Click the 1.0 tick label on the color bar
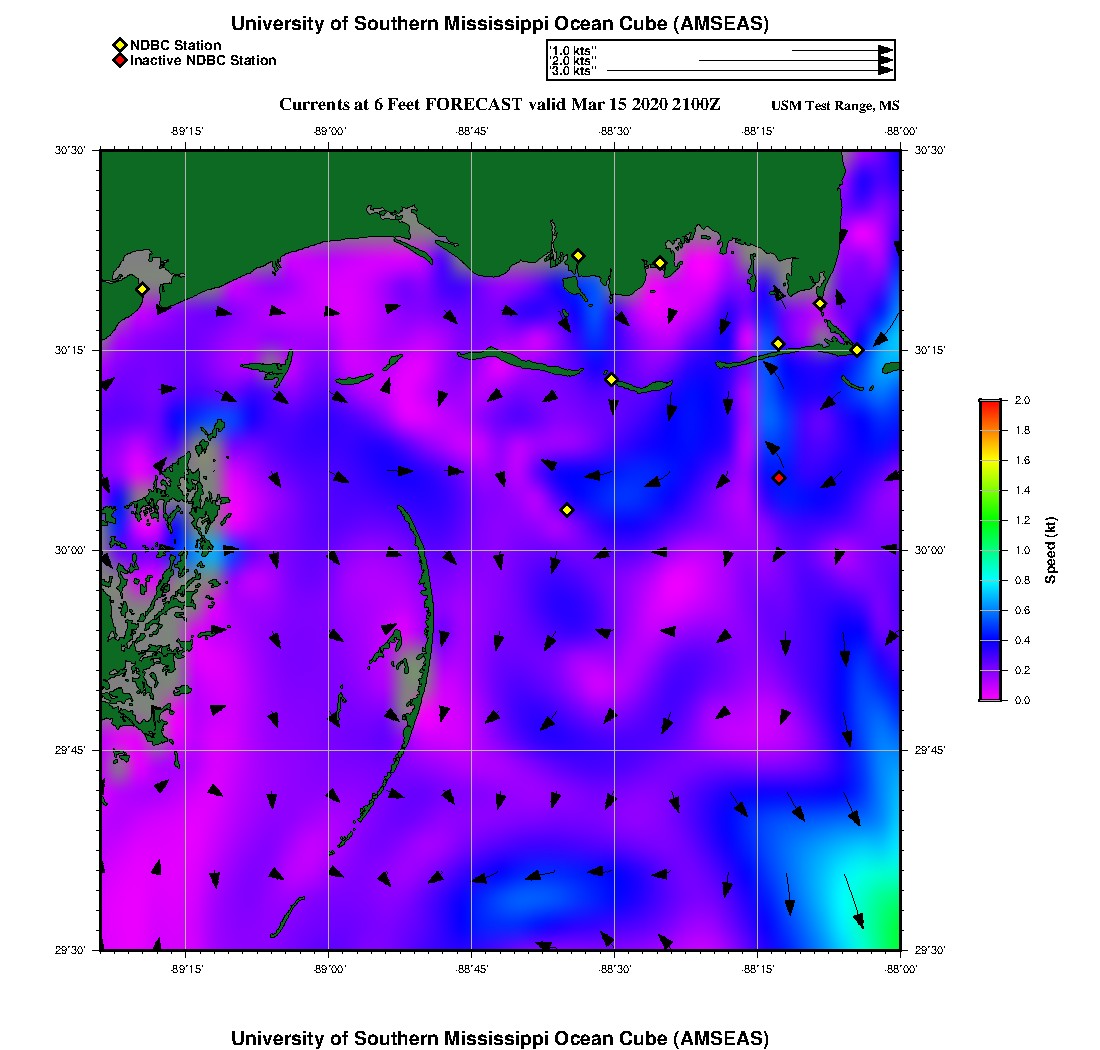The image size is (1100, 1050). click(x=1022, y=550)
